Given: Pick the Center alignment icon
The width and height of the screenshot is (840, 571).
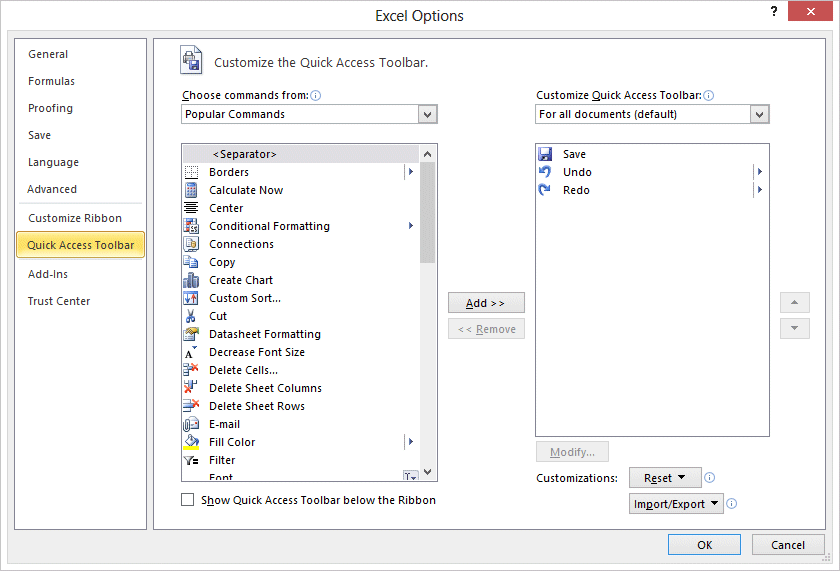Looking at the screenshot, I should pos(191,208).
